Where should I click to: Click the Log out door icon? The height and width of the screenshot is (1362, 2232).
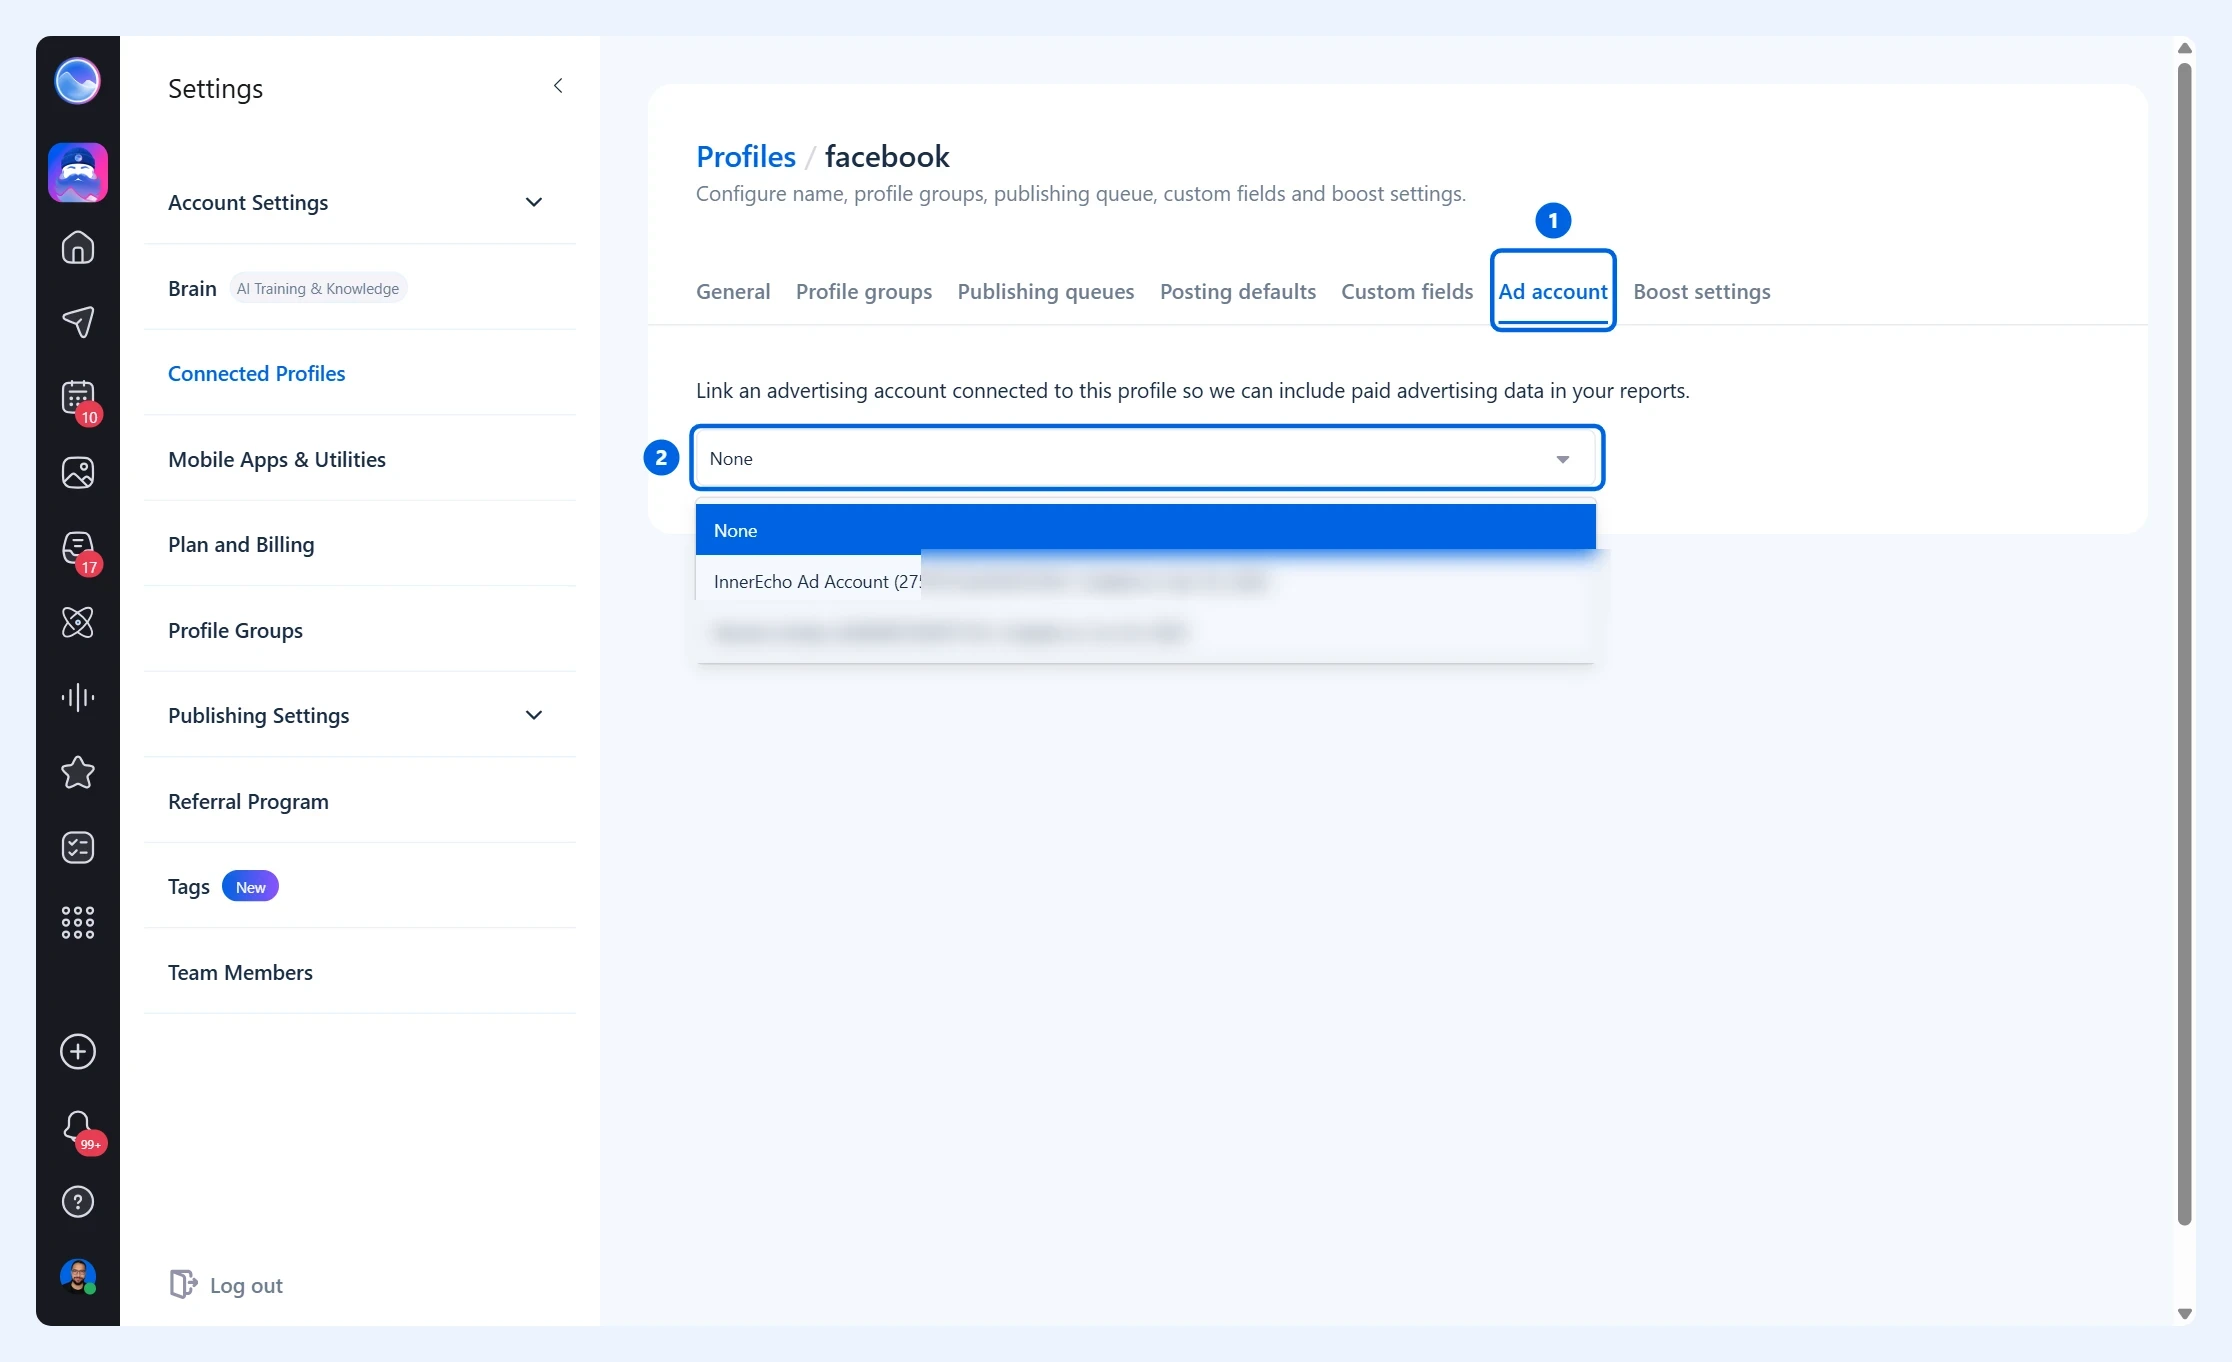[x=183, y=1284]
